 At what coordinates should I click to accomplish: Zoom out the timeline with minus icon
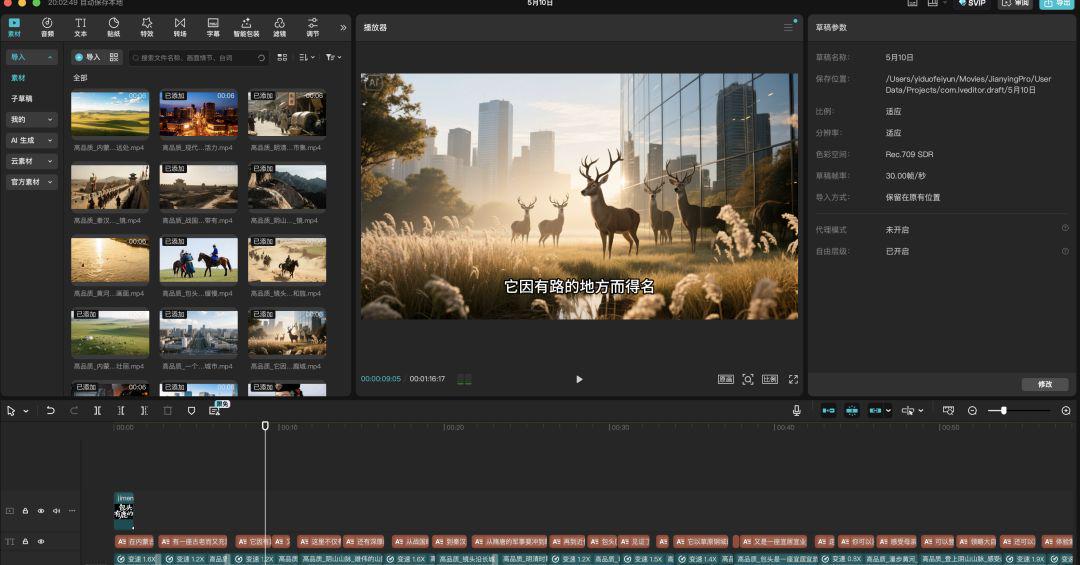[x=972, y=411]
